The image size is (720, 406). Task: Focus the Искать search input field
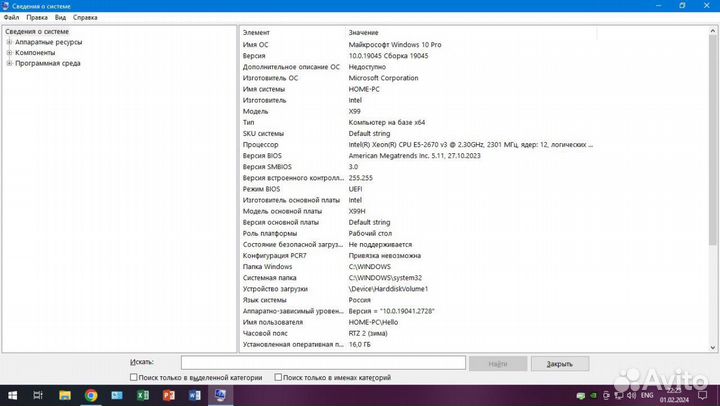click(323, 362)
